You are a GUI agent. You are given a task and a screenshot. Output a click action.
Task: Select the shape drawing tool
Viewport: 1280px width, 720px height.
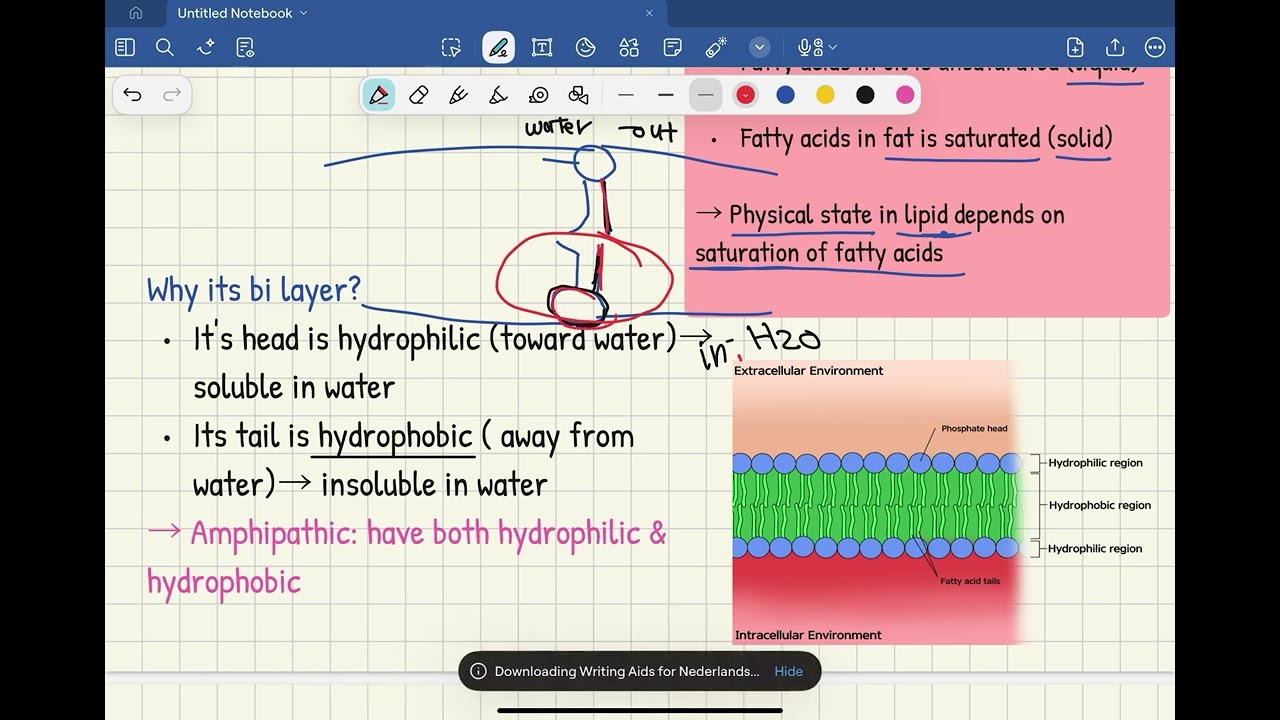pyautogui.click(x=579, y=95)
